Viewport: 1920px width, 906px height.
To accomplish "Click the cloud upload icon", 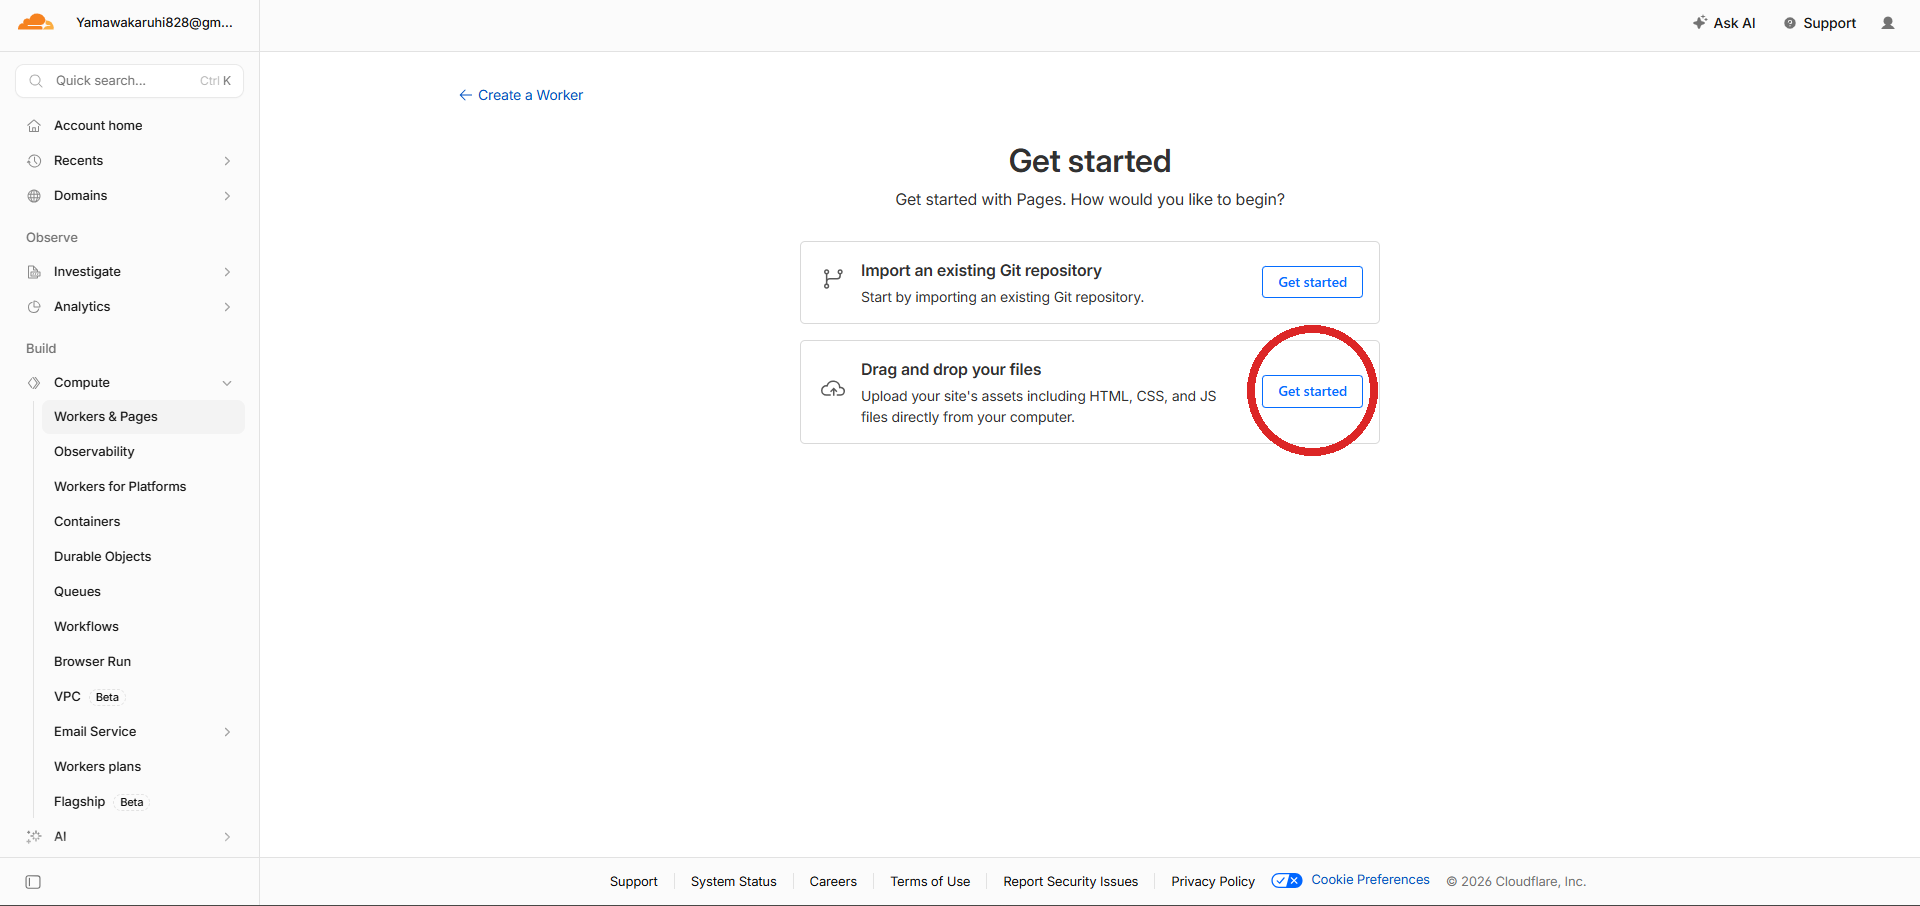I will click(833, 389).
